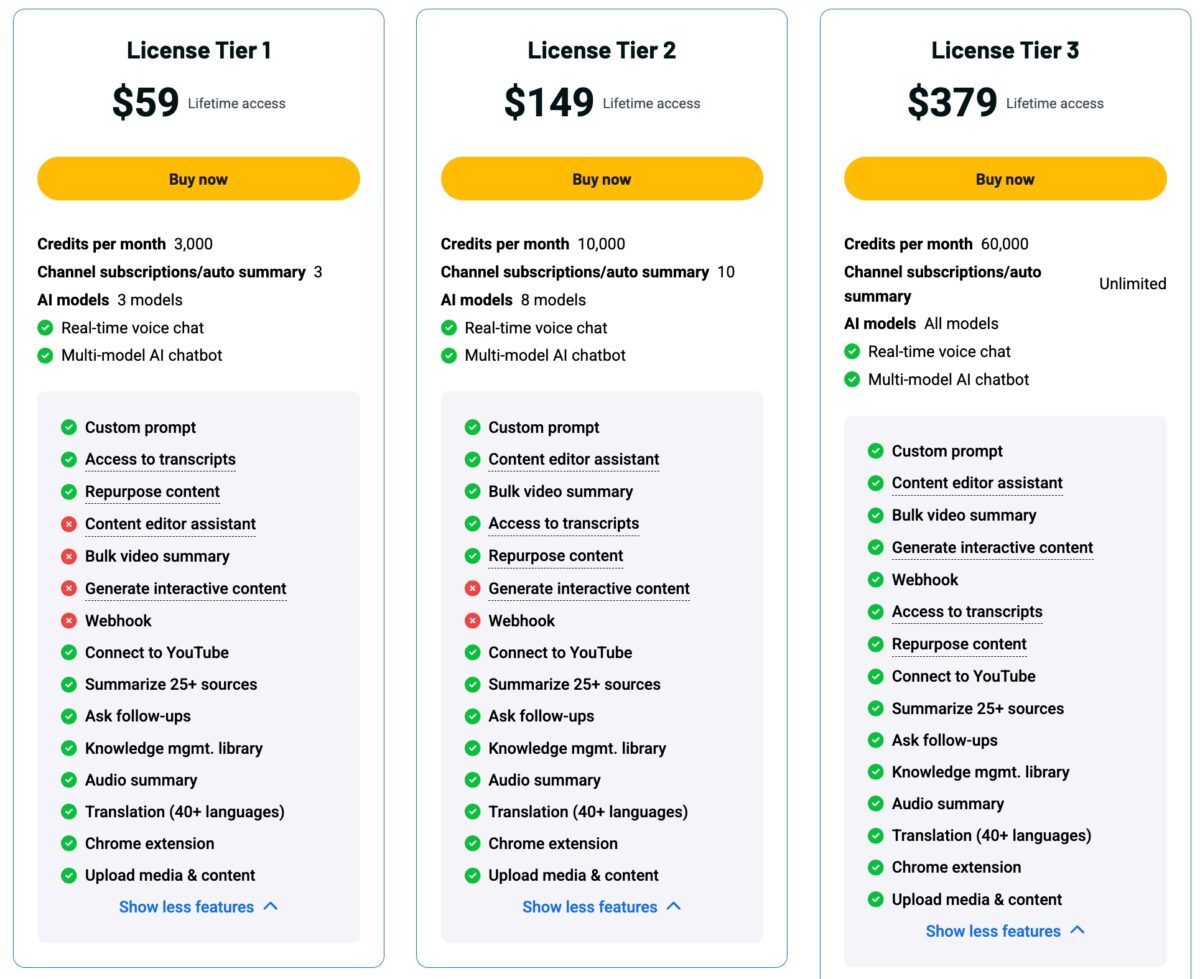Click red X icon beside Tier 2 Webhook
This screenshot has width=1200, height=979.
point(472,620)
